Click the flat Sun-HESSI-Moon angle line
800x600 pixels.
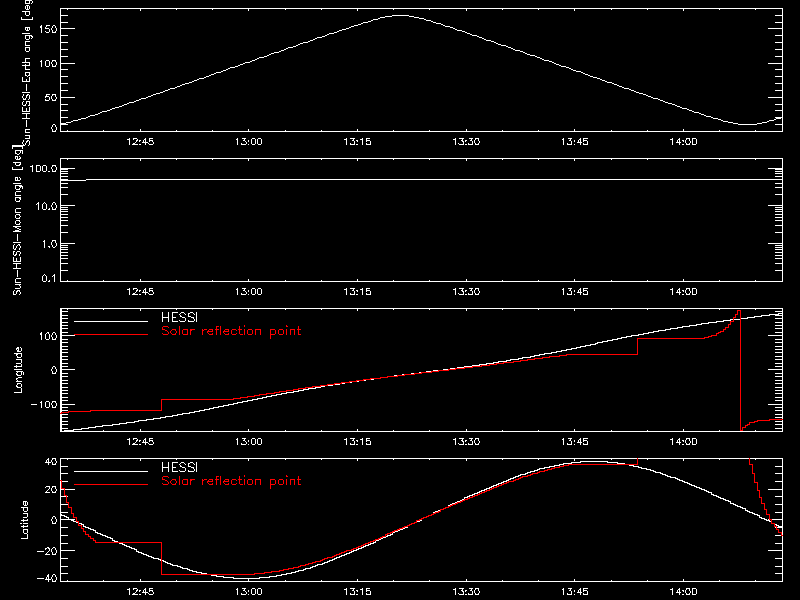pyautogui.click(x=421, y=180)
